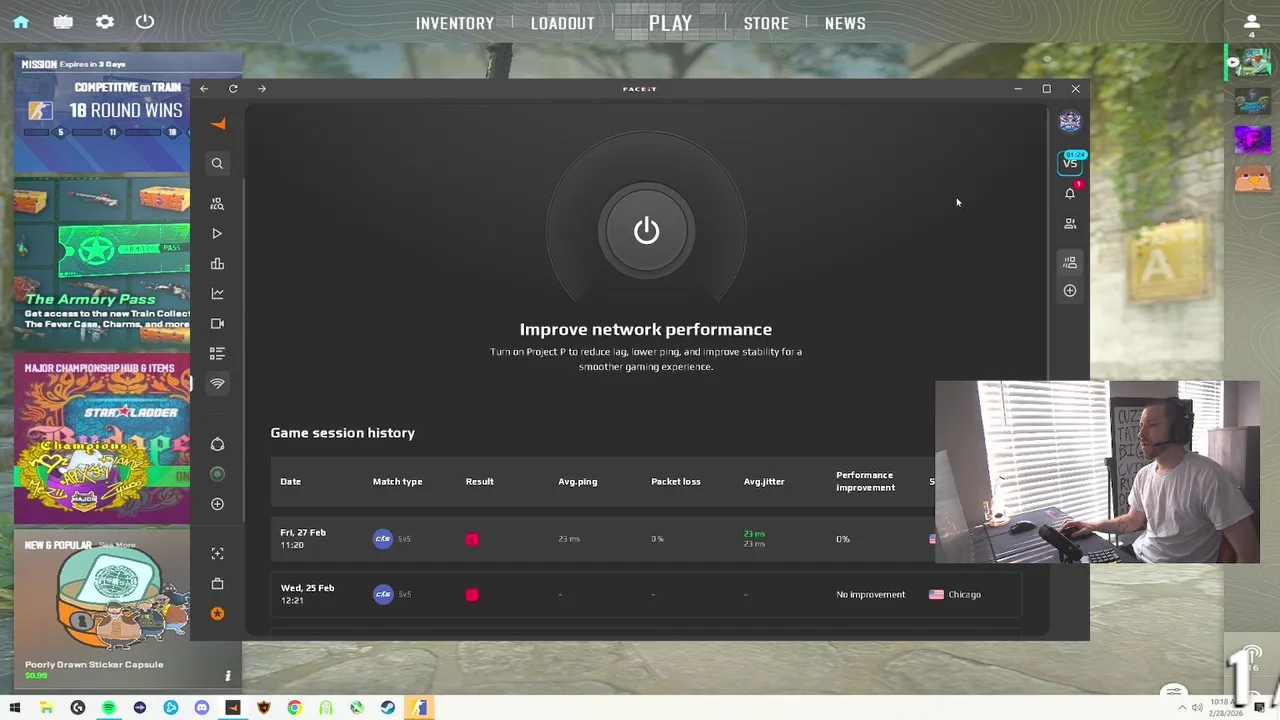
Task: Open the INVENTORY tab in CS2 menu
Action: (x=455, y=23)
